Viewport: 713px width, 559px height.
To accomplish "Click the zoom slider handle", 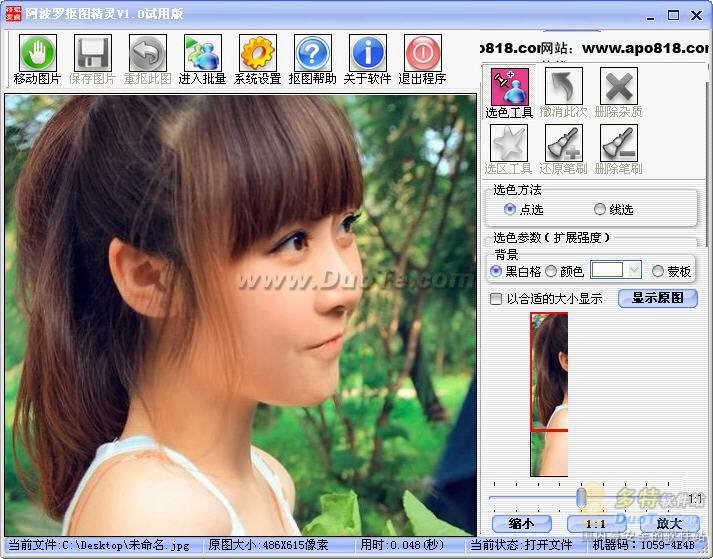I will tap(582, 498).
